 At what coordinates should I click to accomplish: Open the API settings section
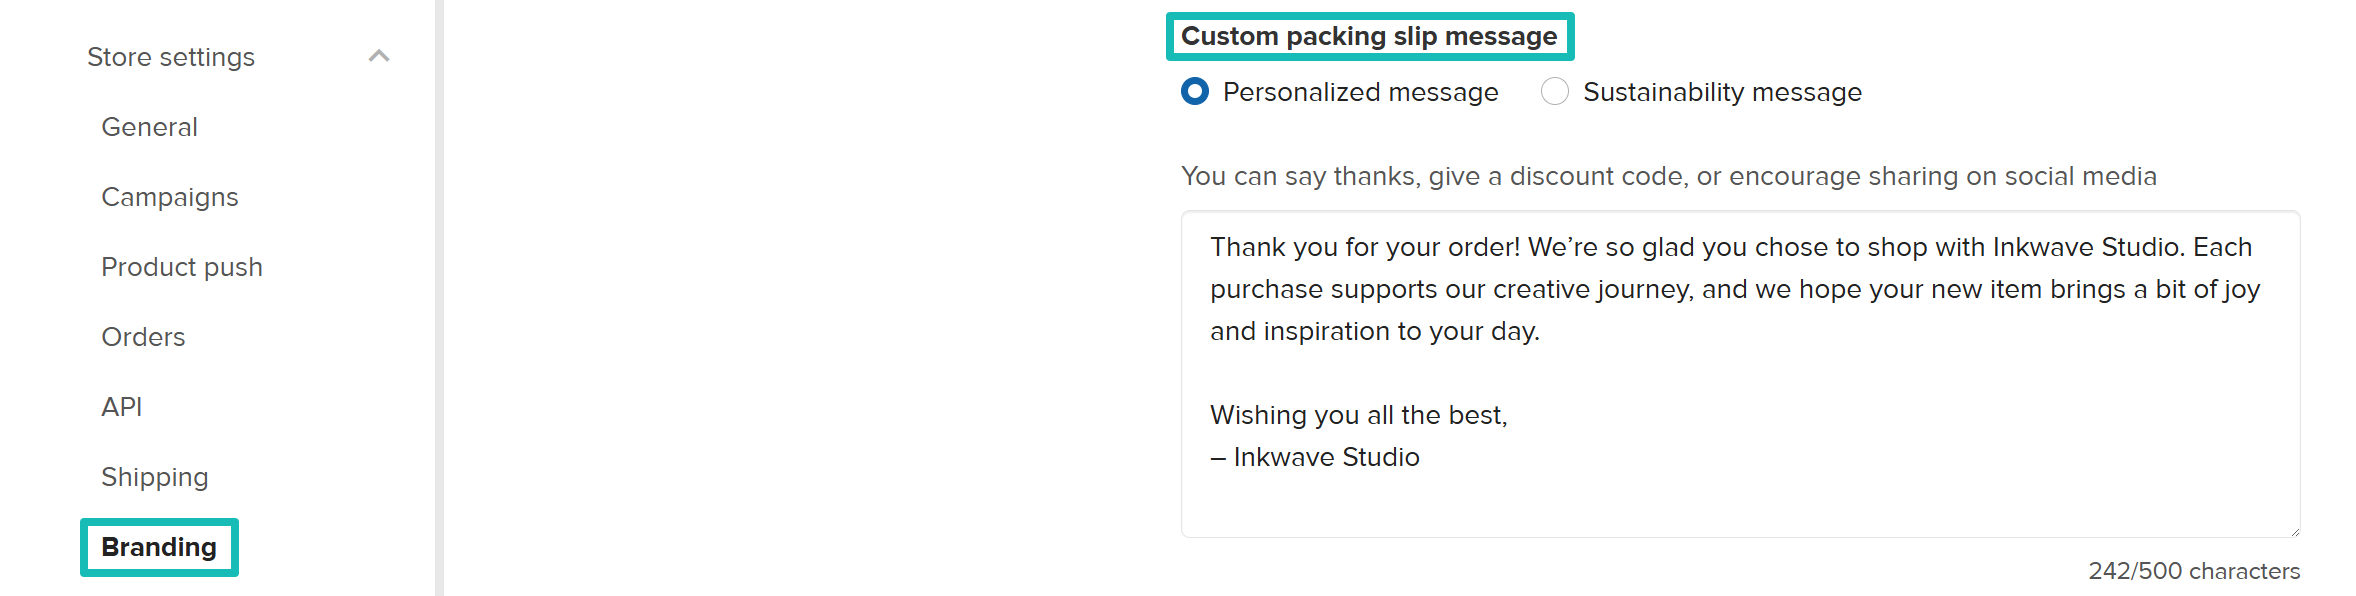(x=121, y=407)
